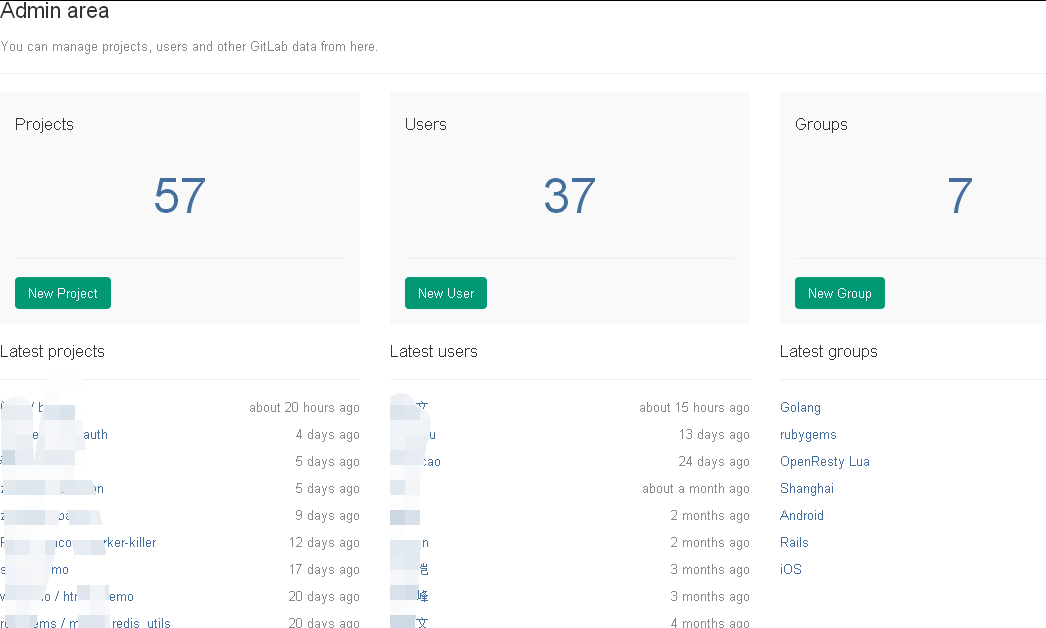The image size is (1046, 628).
Task: Open the Android group link
Action: [x=801, y=515]
